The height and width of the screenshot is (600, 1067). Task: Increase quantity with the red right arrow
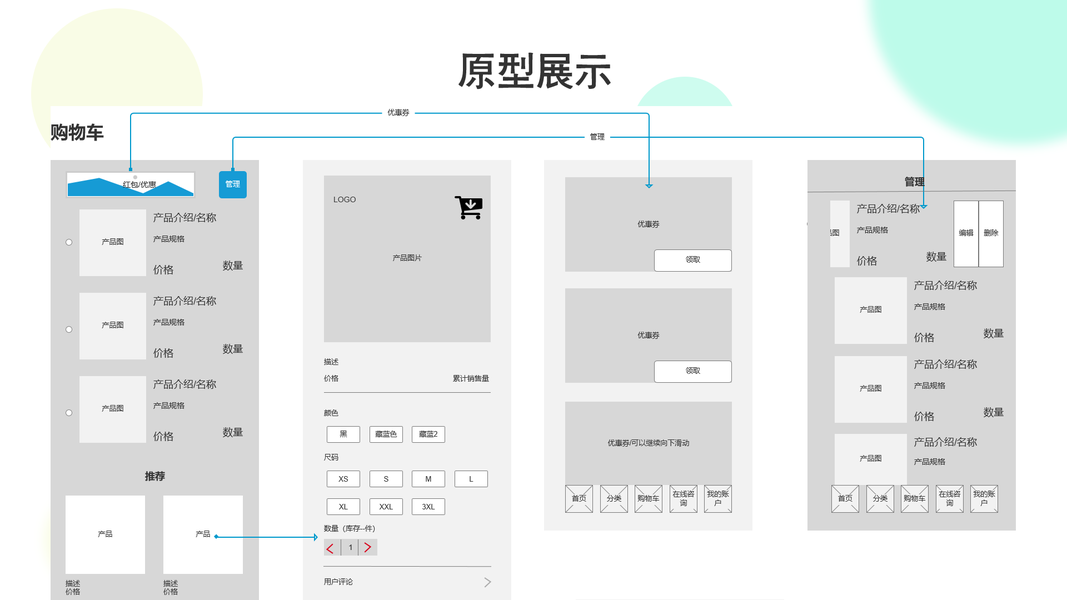[368, 548]
